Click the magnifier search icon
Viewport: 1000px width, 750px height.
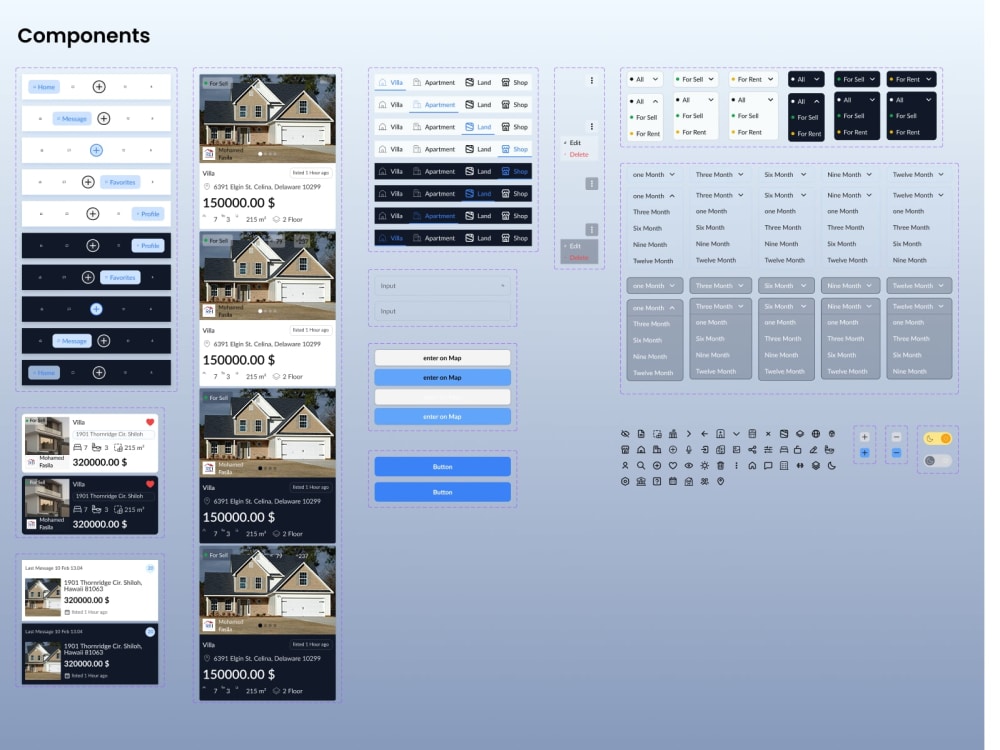[x=641, y=466]
